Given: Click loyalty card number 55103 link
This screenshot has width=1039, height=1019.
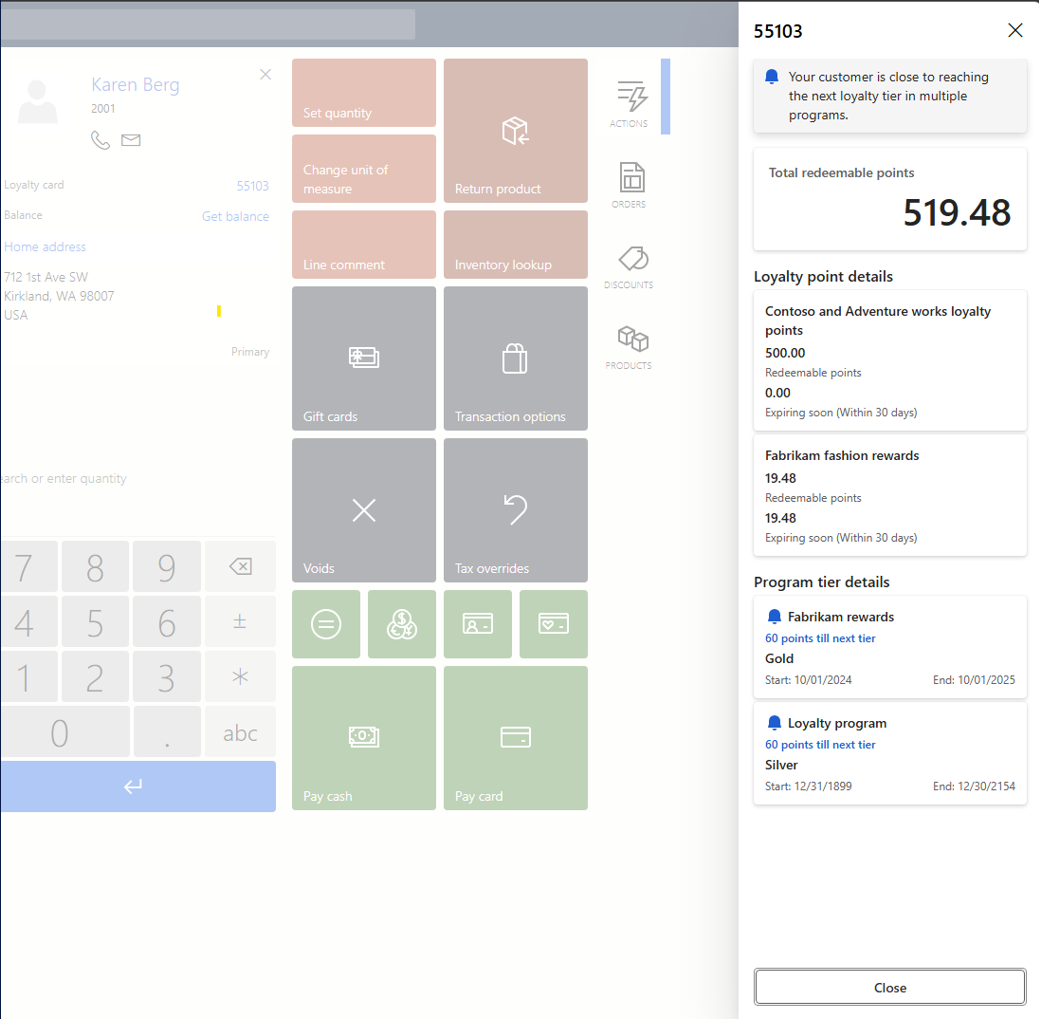Looking at the screenshot, I should click(x=252, y=186).
